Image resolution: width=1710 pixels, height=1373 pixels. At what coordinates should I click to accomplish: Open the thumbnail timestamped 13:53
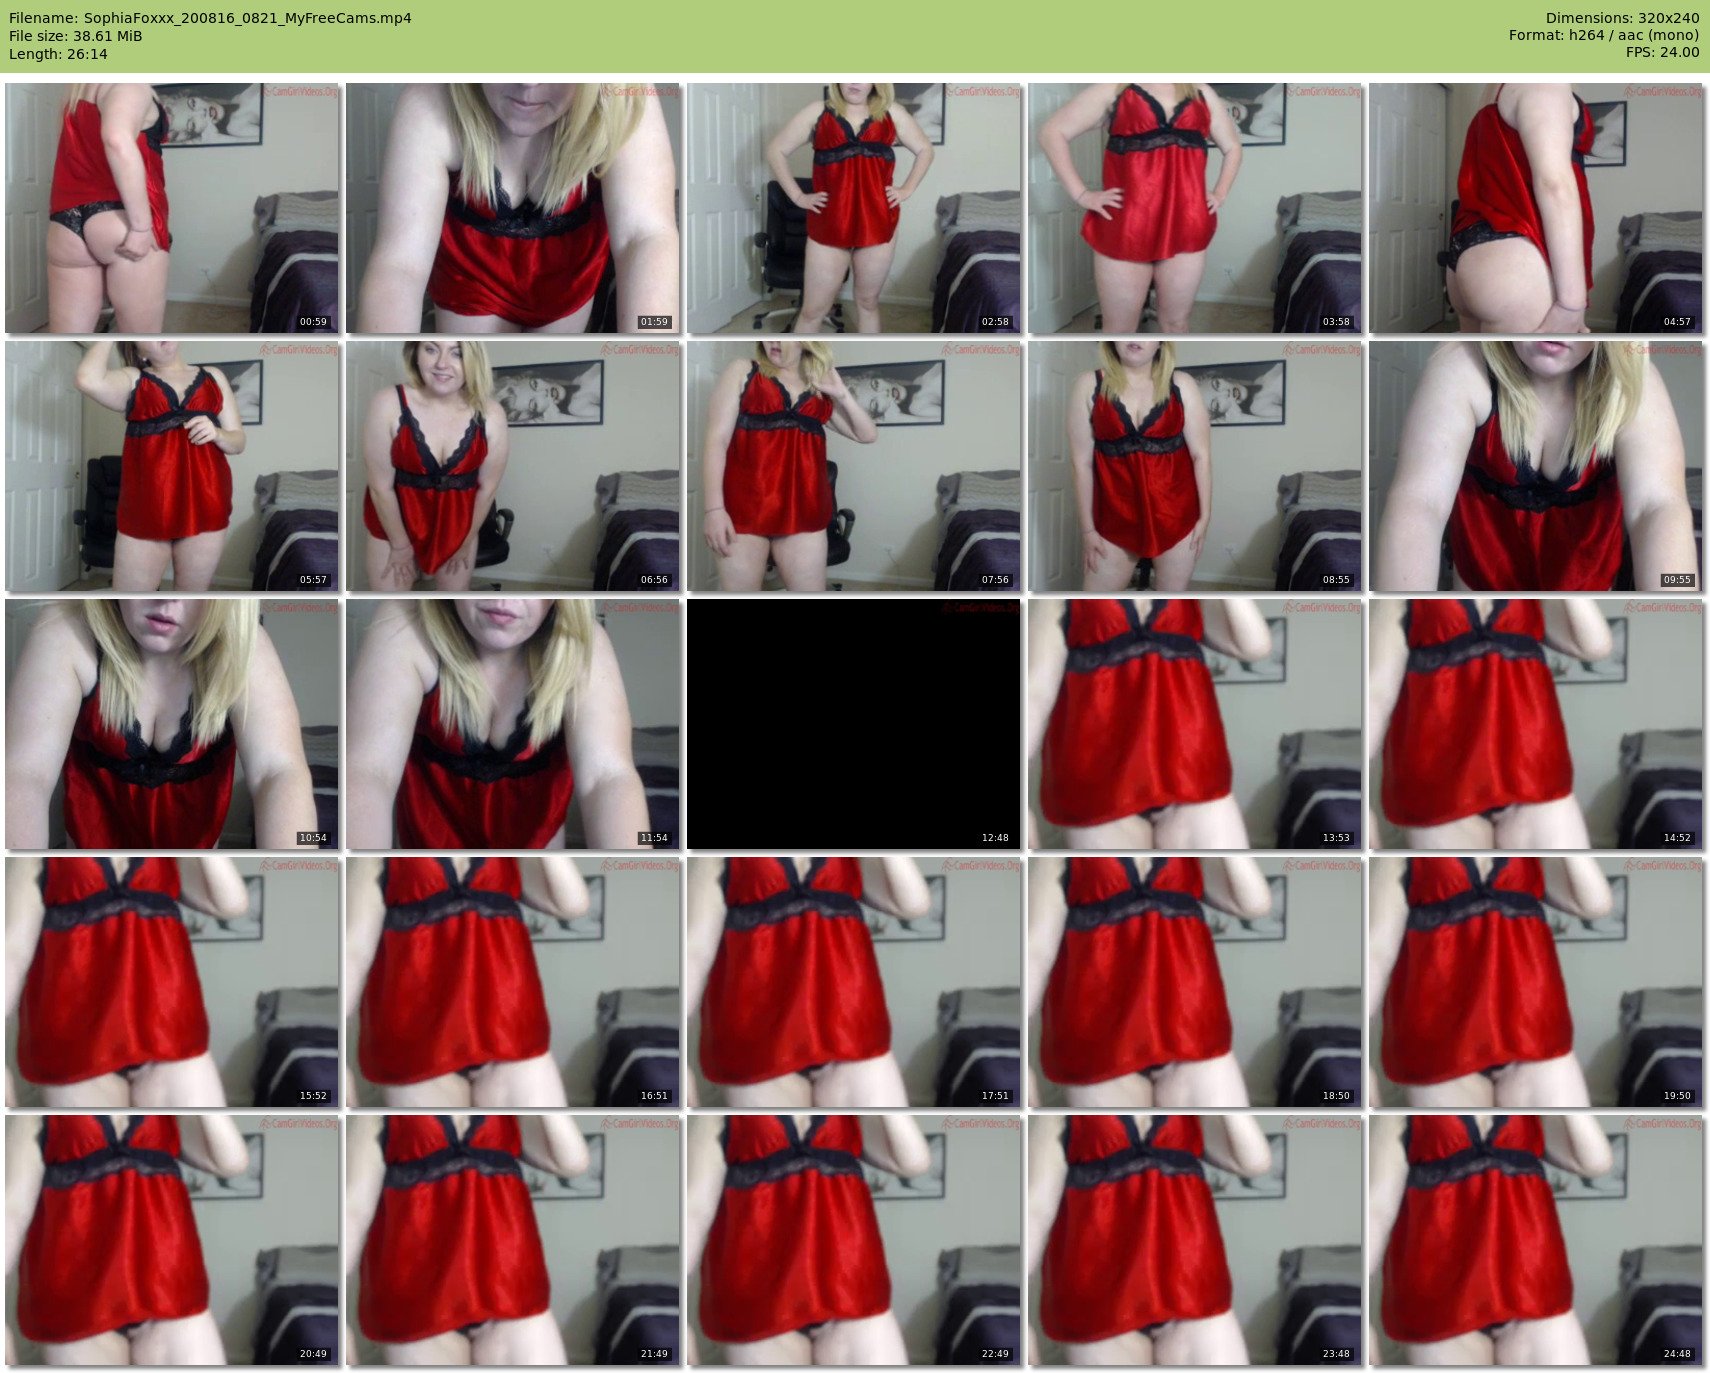tap(1195, 724)
